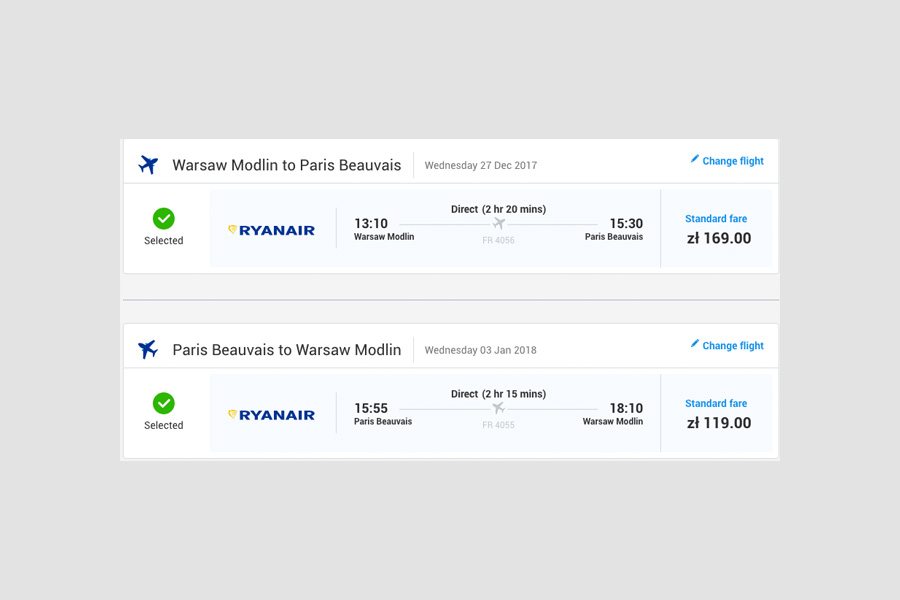Image resolution: width=900 pixels, height=600 pixels.
Task: Click the Wednesday 27 Dec 2017 date
Action: 480,166
